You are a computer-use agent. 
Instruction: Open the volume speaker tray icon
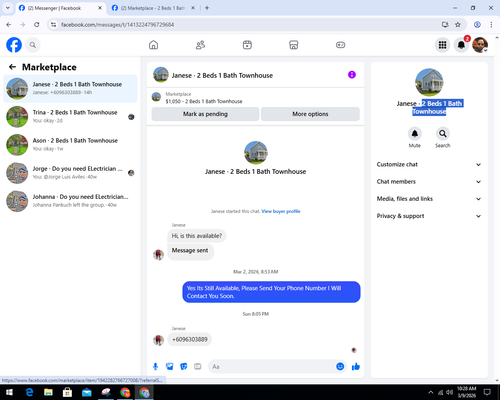coord(449,392)
